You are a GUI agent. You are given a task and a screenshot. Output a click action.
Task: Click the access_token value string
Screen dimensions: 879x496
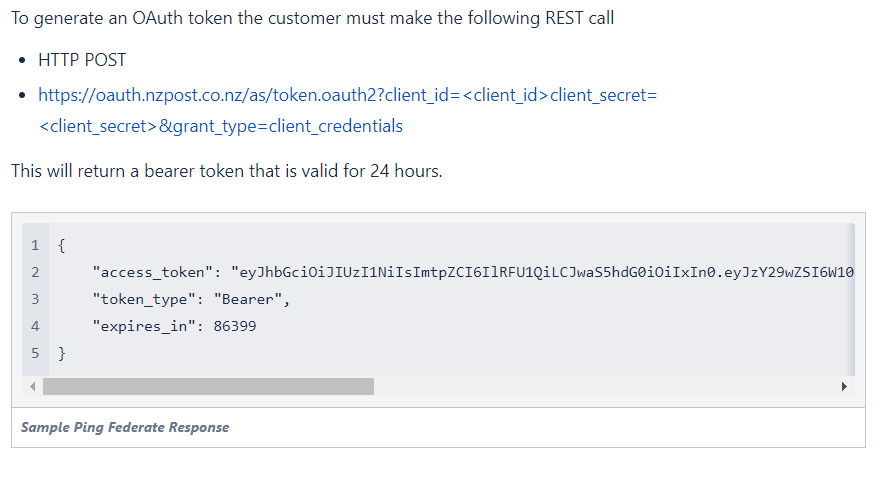pos(543,272)
